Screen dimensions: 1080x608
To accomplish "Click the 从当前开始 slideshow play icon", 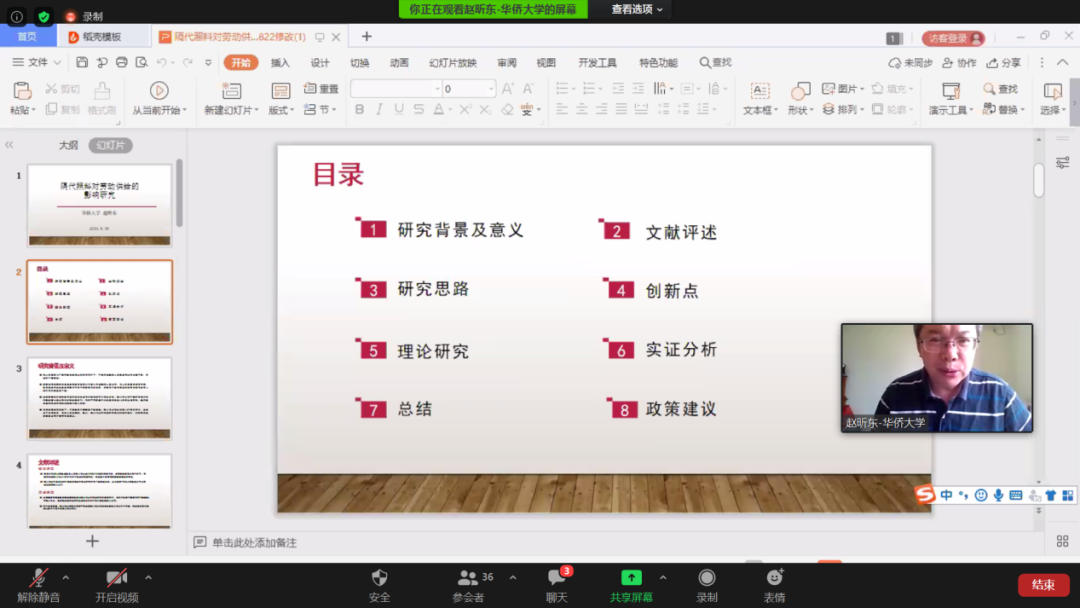I will 158,91.
